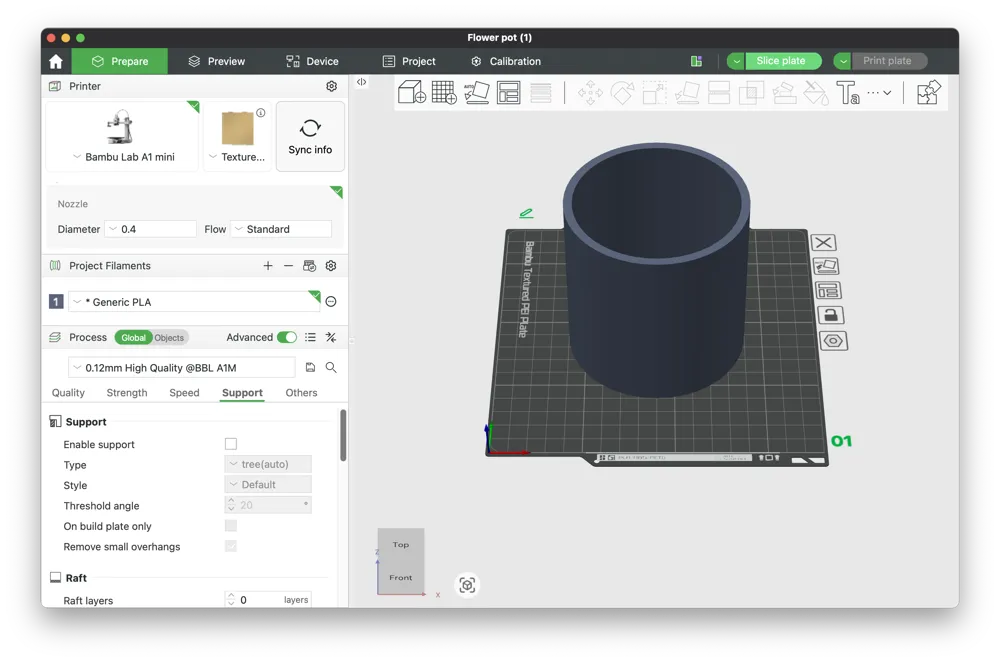The height and width of the screenshot is (662, 1000).
Task: Open support Type dropdown
Action: click(x=268, y=464)
